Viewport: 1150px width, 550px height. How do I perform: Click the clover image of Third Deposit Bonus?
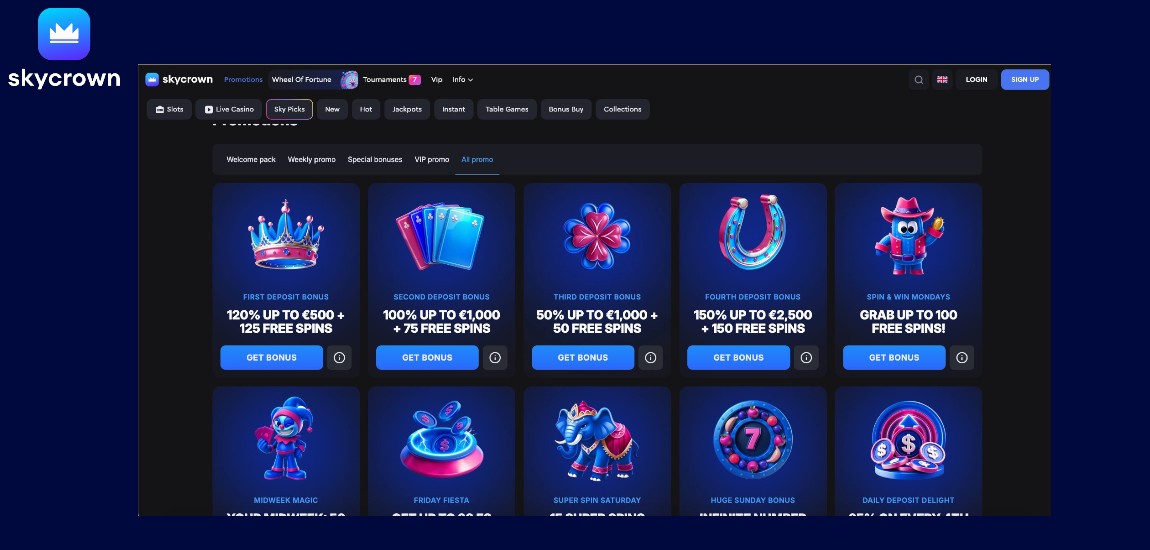click(x=597, y=235)
